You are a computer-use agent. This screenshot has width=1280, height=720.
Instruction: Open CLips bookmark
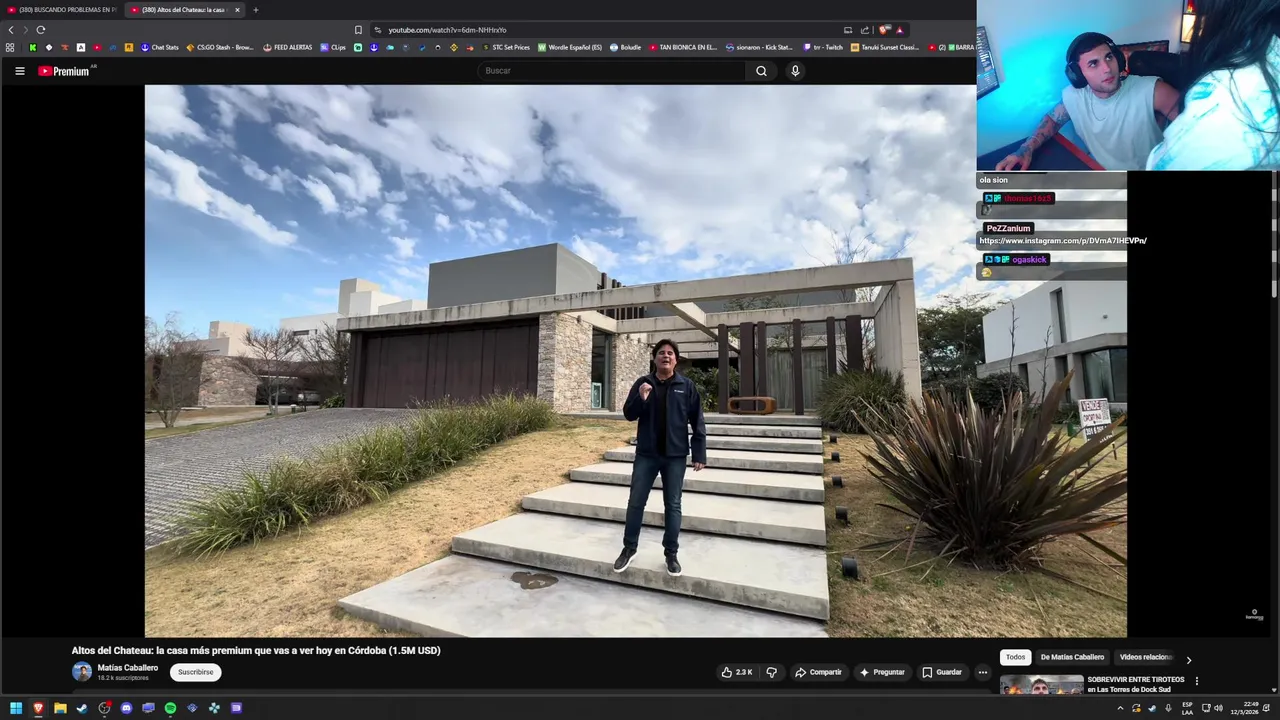(333, 47)
